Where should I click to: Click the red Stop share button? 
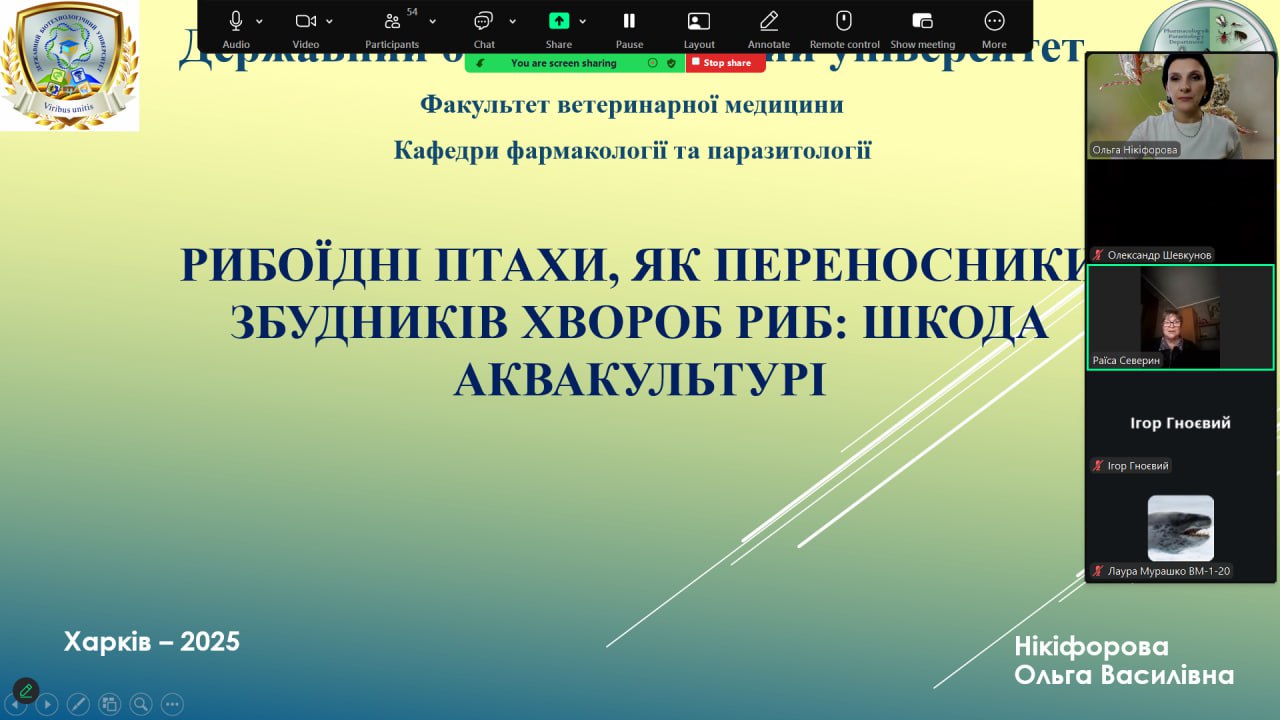(x=725, y=63)
